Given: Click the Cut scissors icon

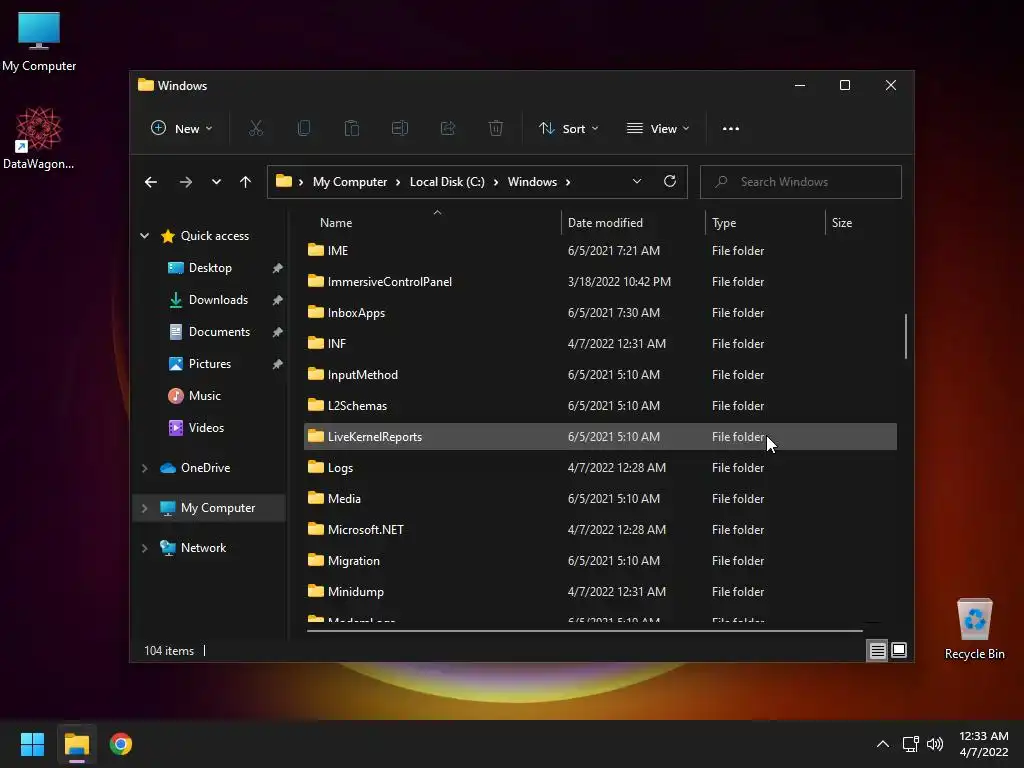Looking at the screenshot, I should pyautogui.click(x=255, y=129).
